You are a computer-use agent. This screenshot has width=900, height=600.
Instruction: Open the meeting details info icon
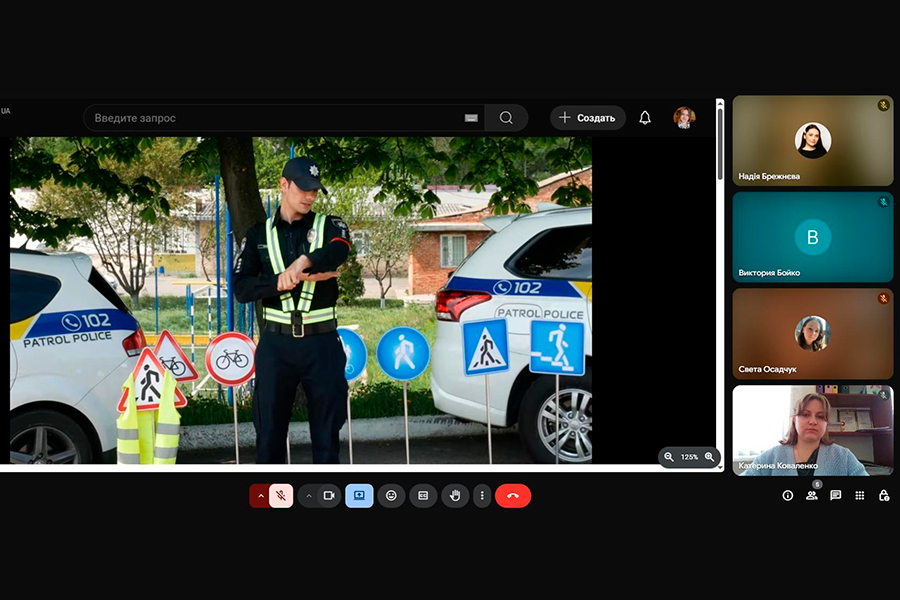point(787,495)
